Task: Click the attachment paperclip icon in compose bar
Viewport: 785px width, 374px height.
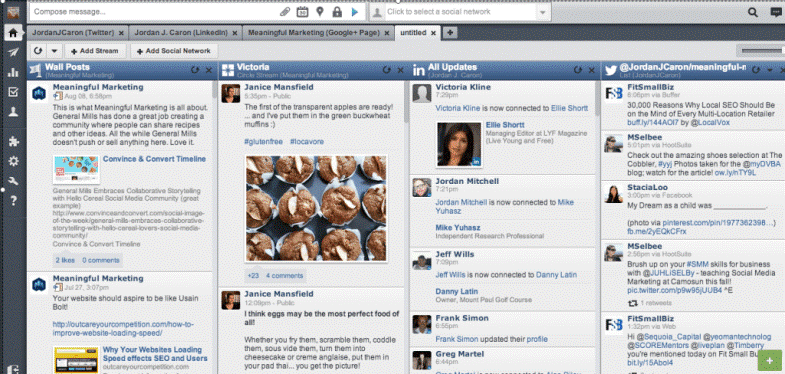Action: click(285, 12)
